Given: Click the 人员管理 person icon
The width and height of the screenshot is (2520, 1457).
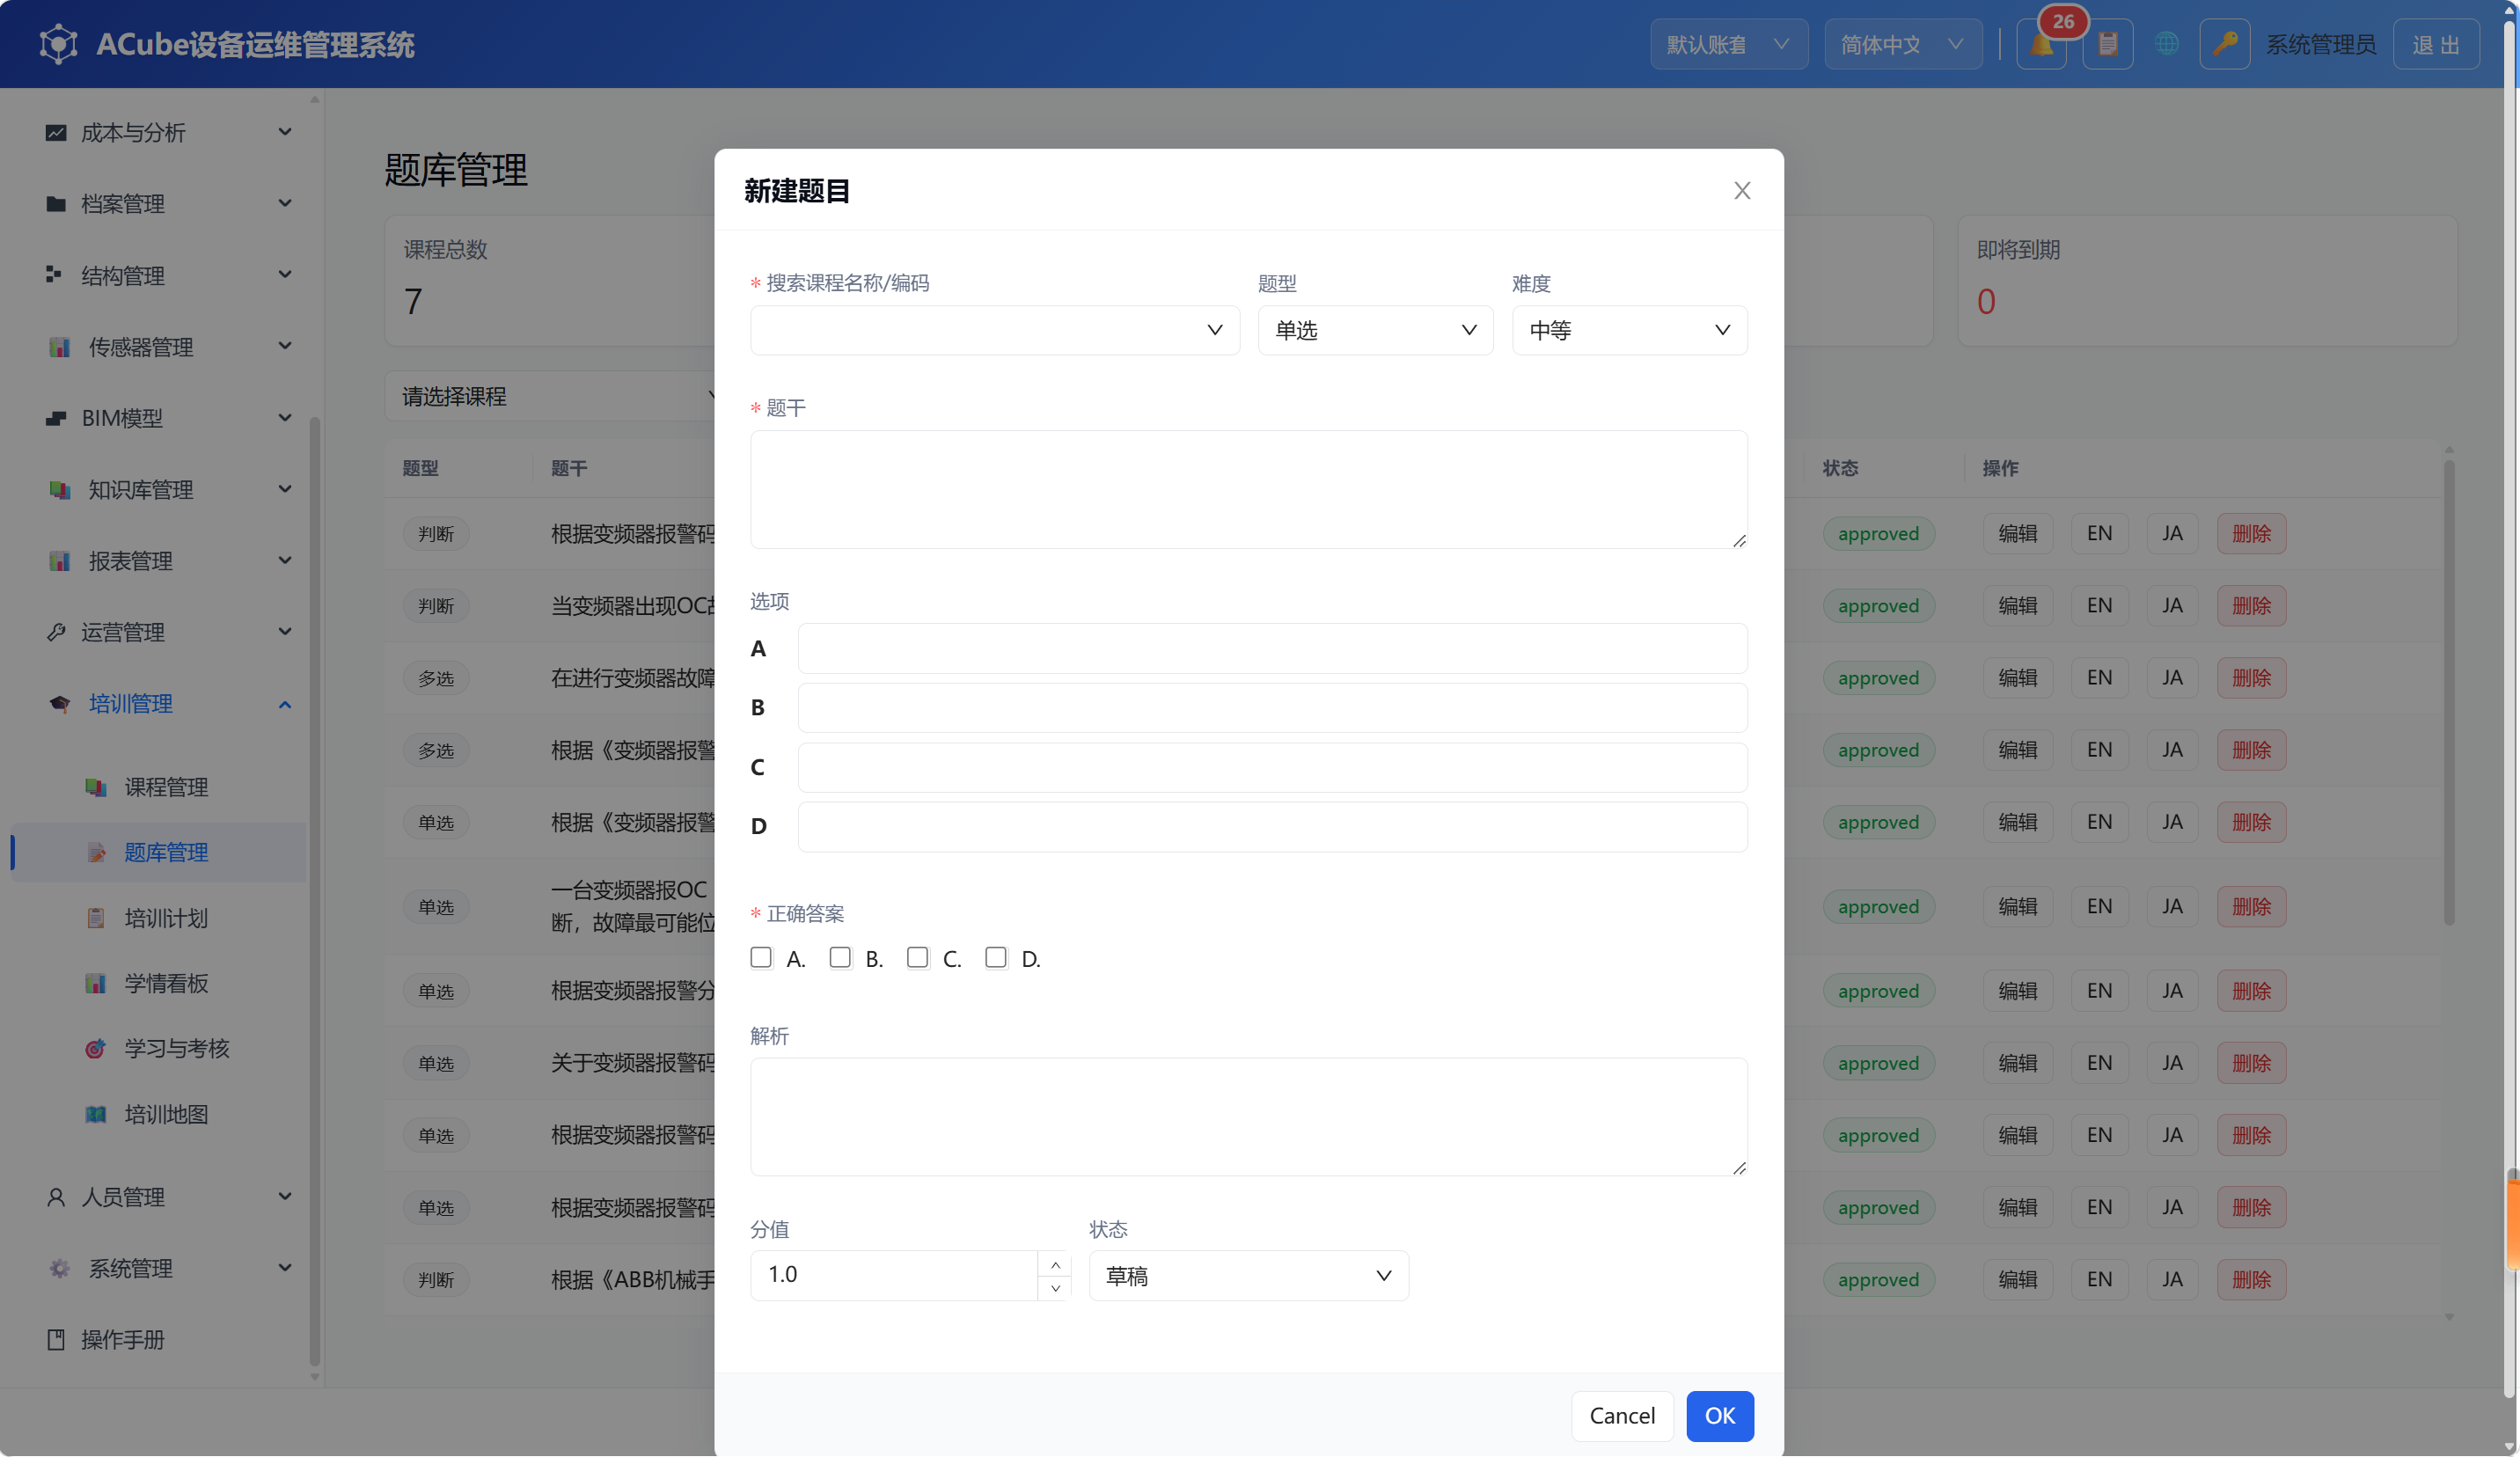Looking at the screenshot, I should tap(56, 1197).
